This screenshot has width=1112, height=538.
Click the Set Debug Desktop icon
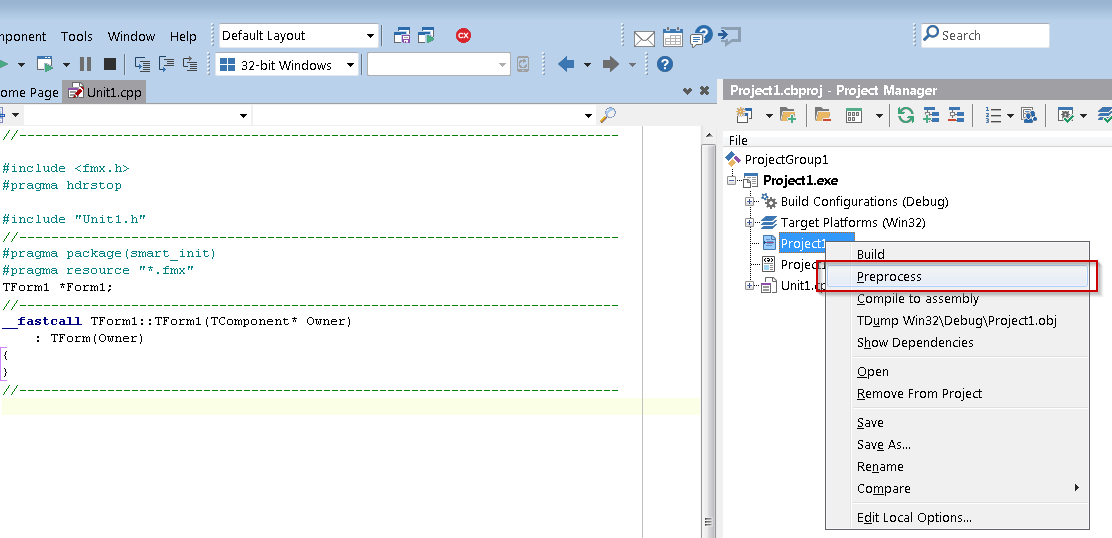pos(426,35)
